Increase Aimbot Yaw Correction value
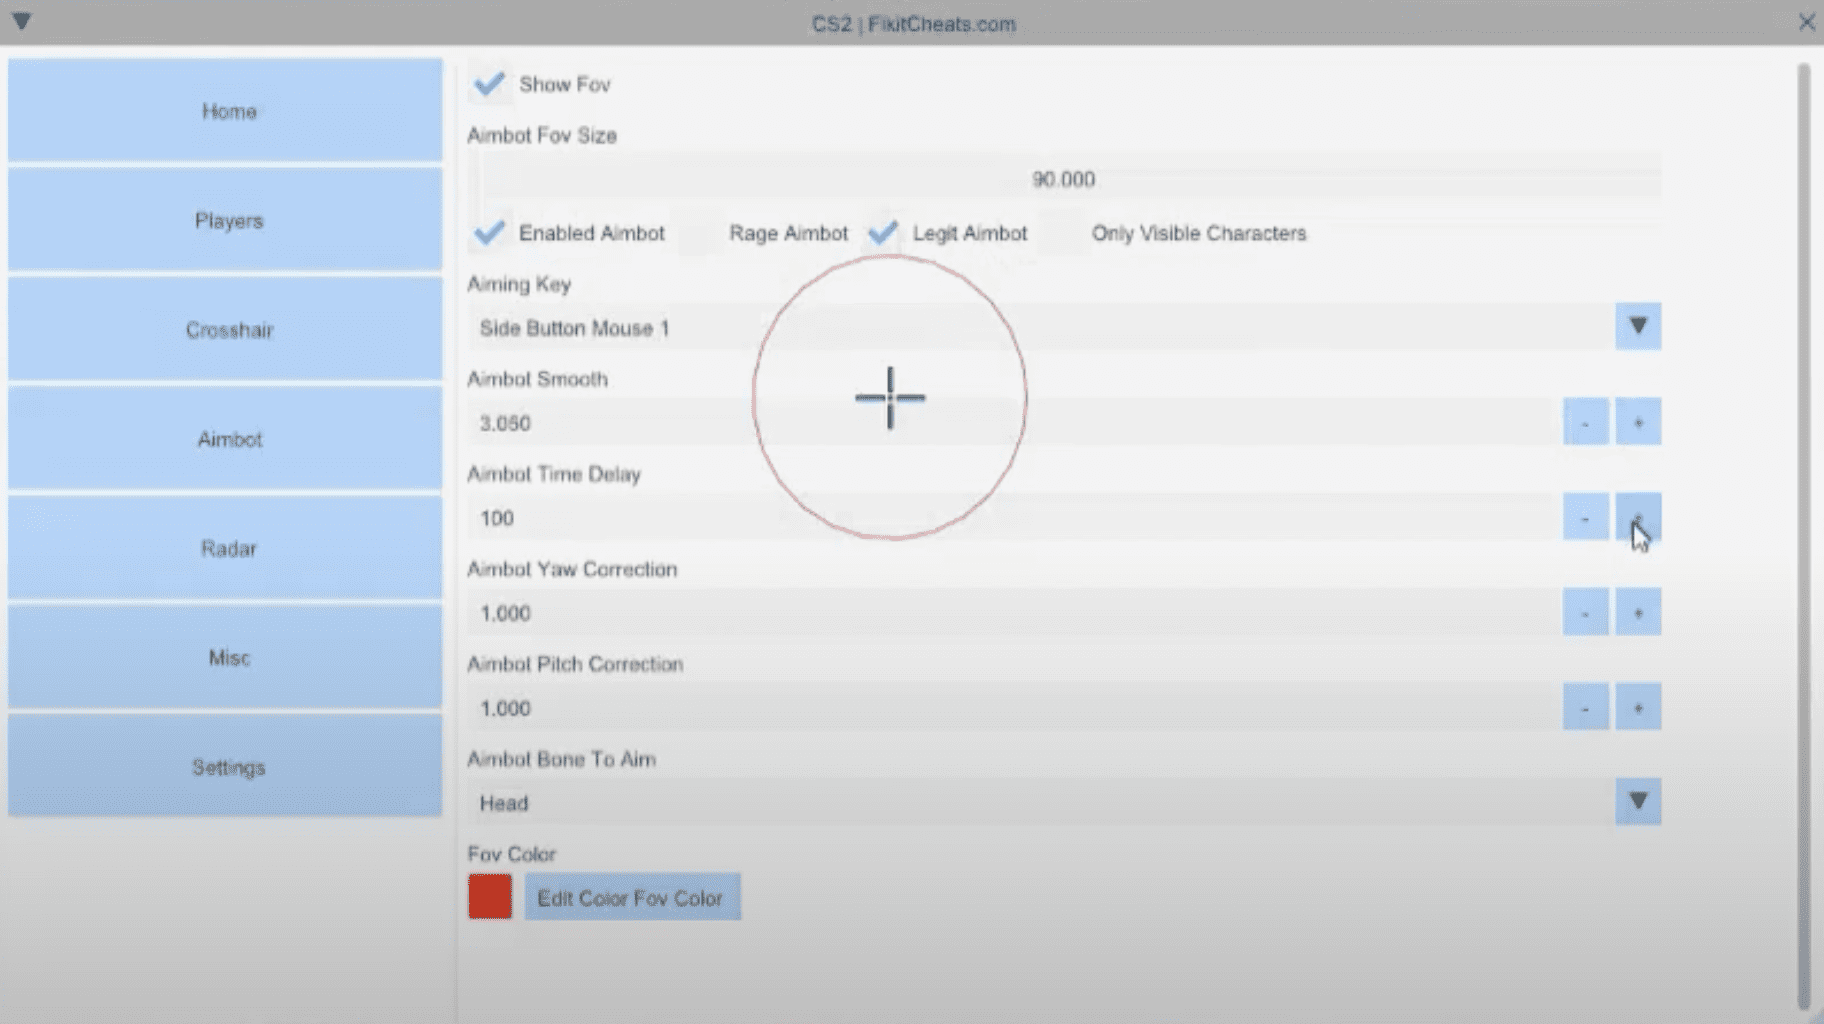Screen dimensions: 1824x1024 (1637, 611)
